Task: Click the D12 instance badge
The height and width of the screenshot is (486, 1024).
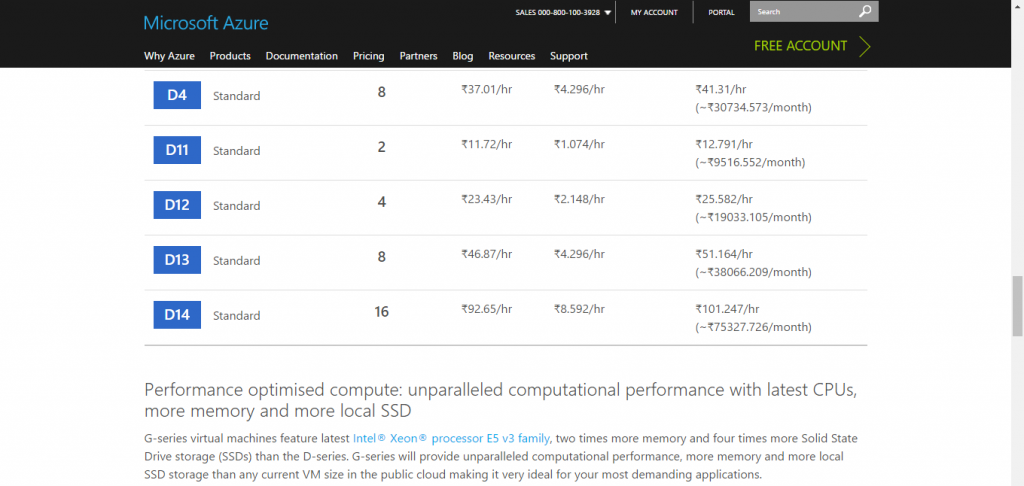Action: point(177,205)
